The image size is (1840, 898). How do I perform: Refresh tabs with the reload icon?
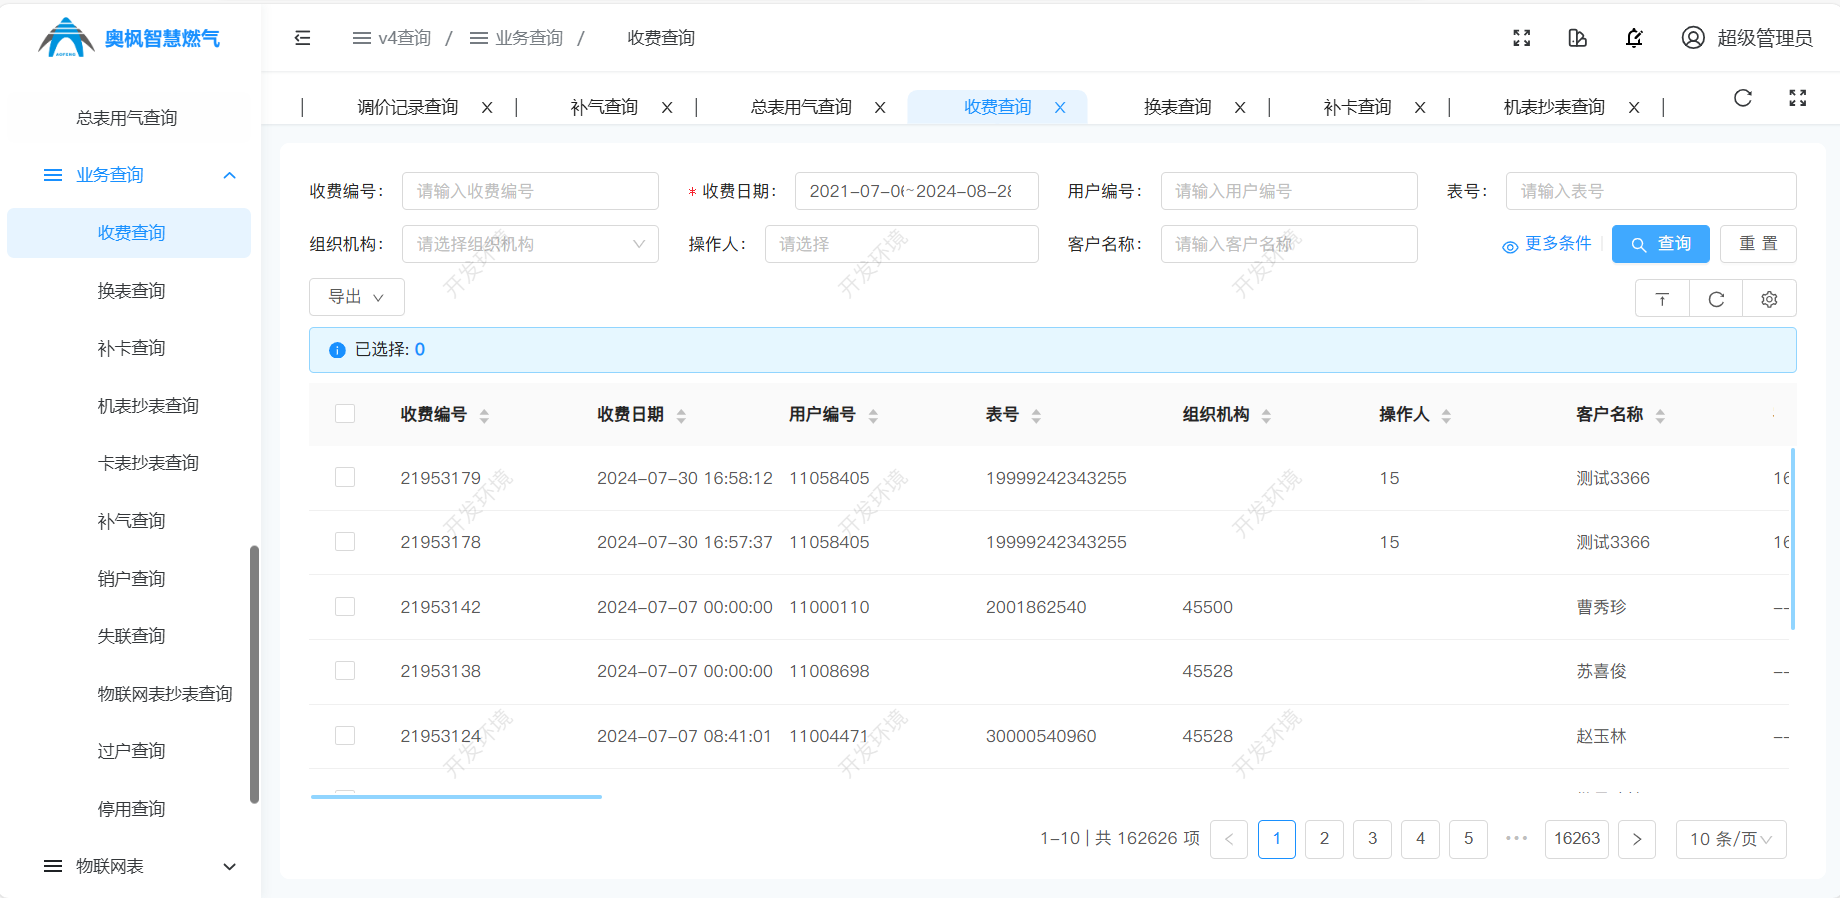1743,98
